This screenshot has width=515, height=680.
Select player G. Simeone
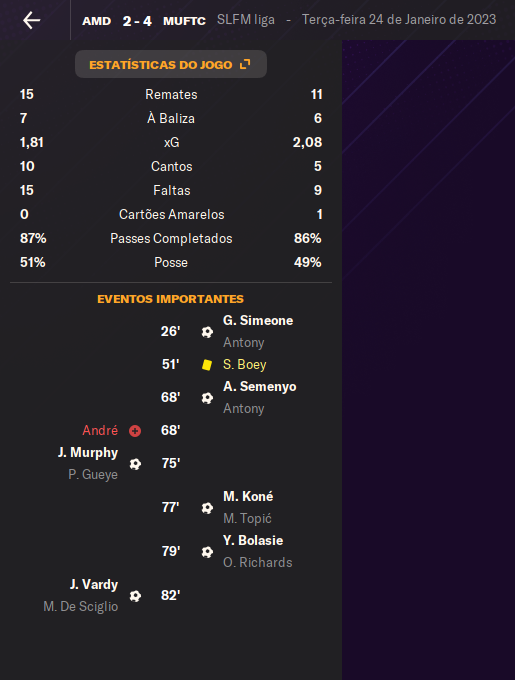258,320
